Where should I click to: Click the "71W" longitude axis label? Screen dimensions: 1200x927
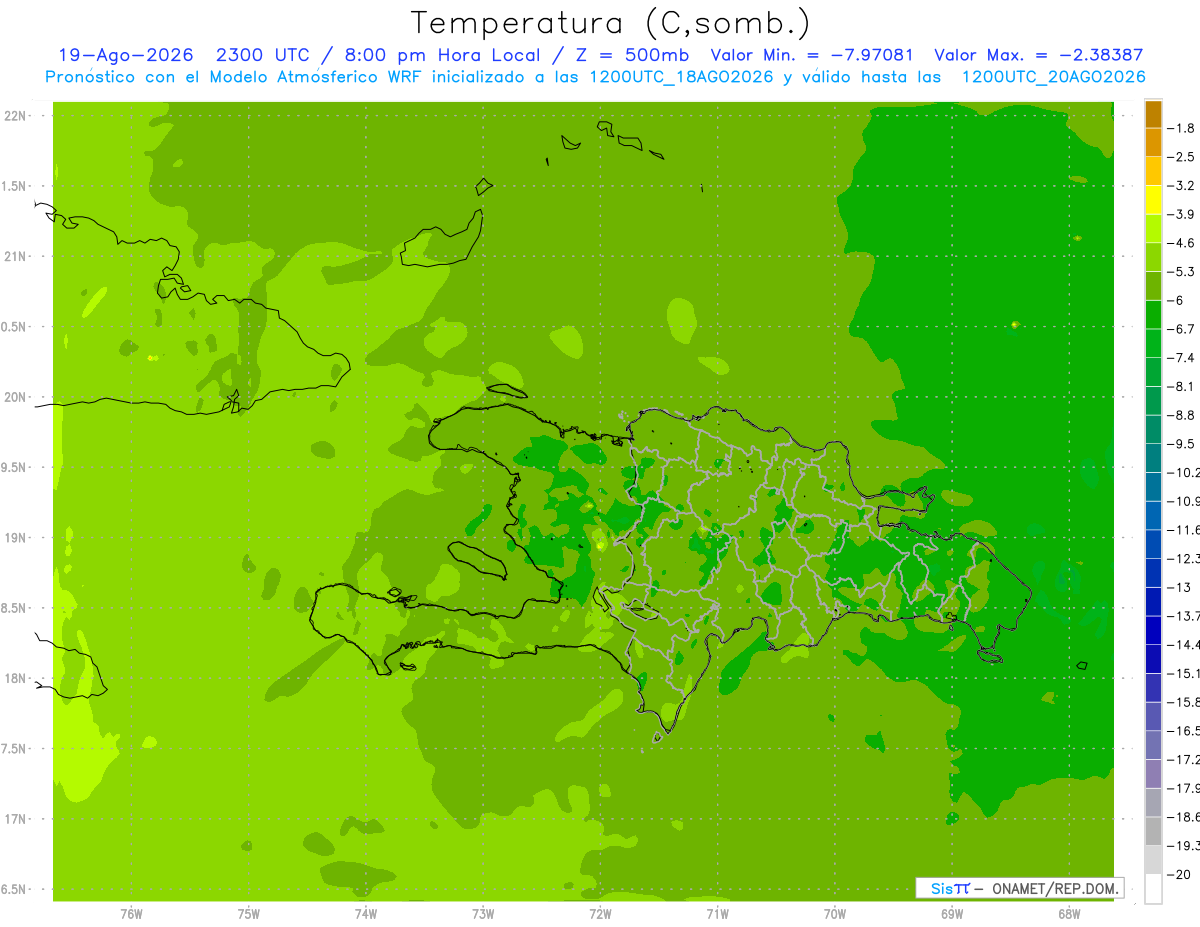(x=717, y=912)
